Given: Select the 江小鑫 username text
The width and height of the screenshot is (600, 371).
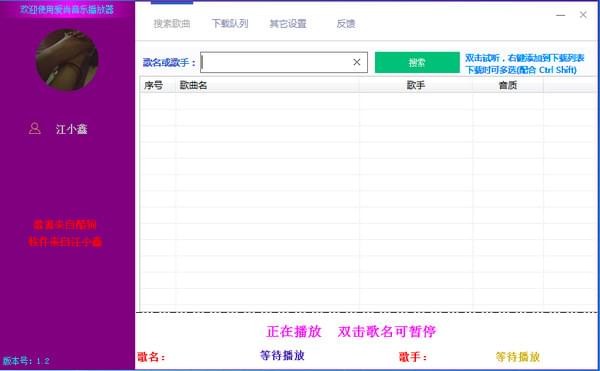Looking at the screenshot, I should click(72, 129).
